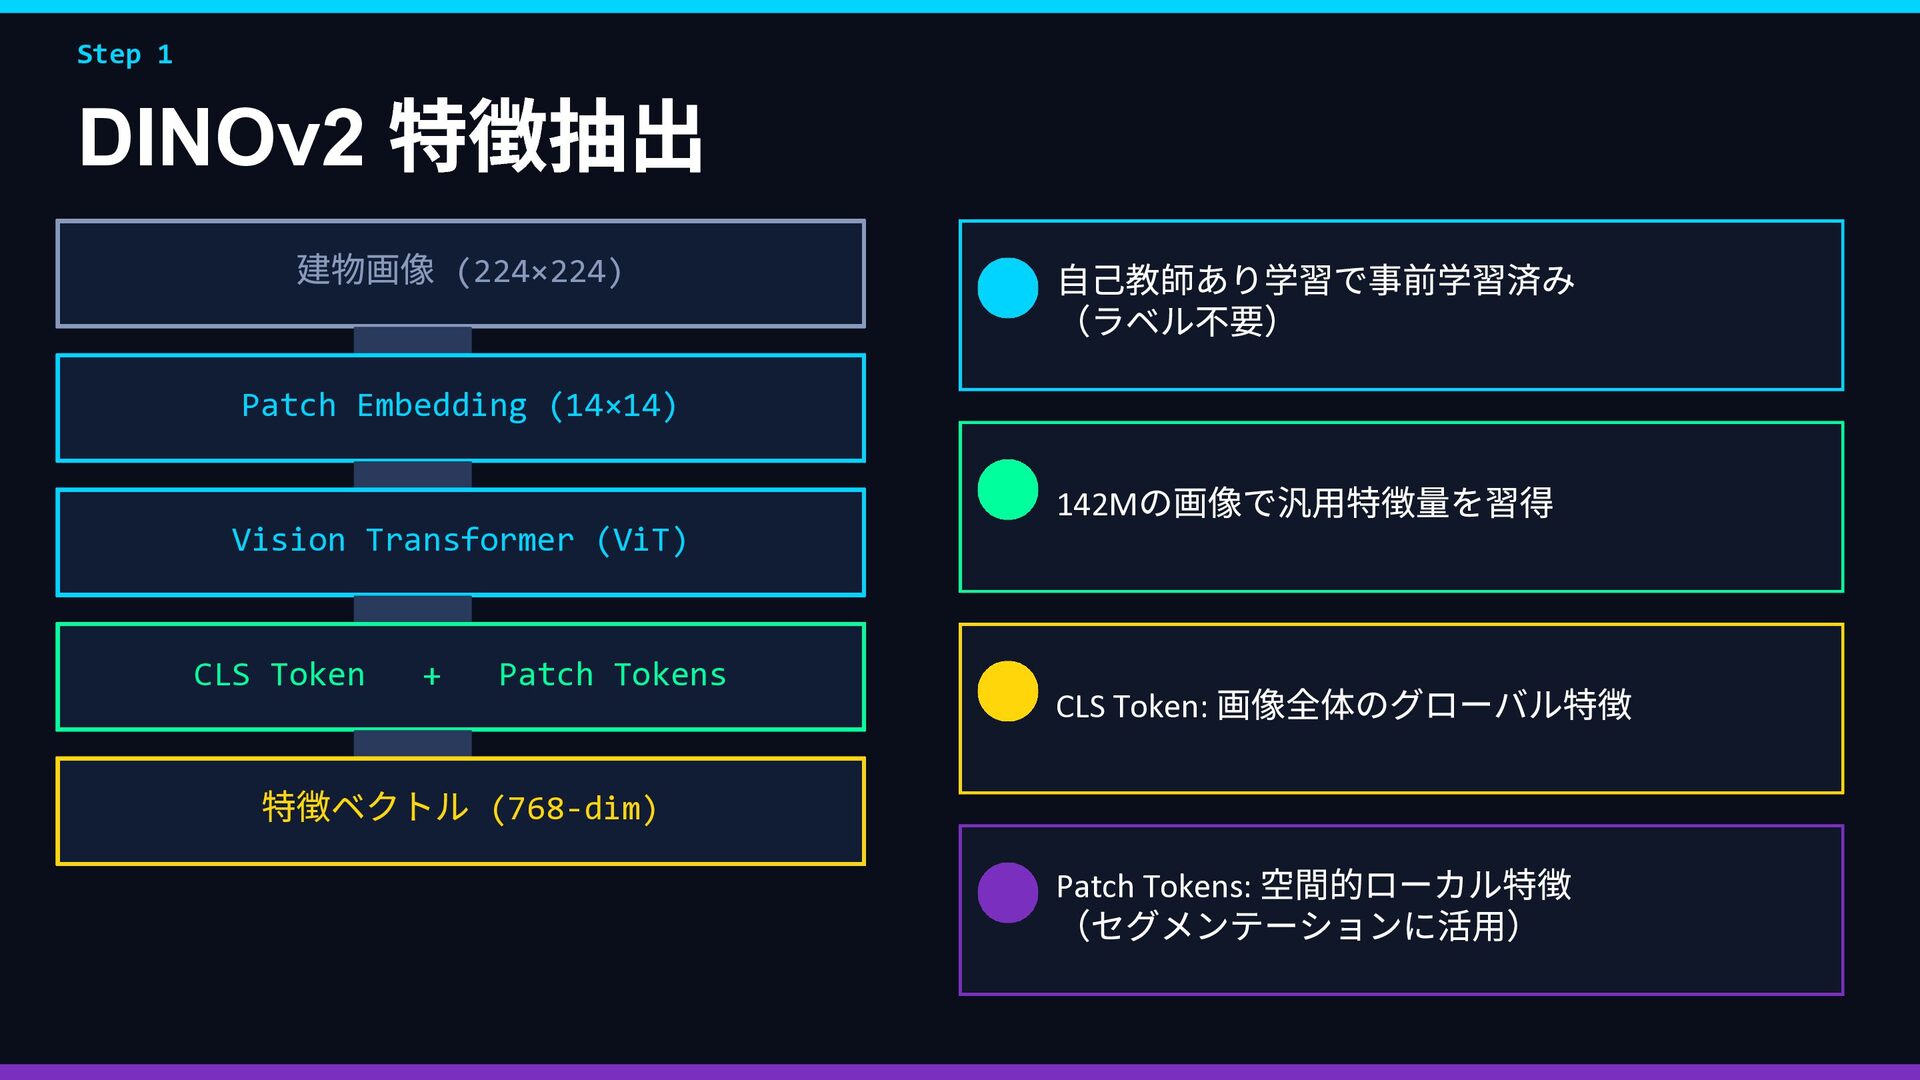
Task: Click the plus sign between token labels
Action: (x=431, y=677)
